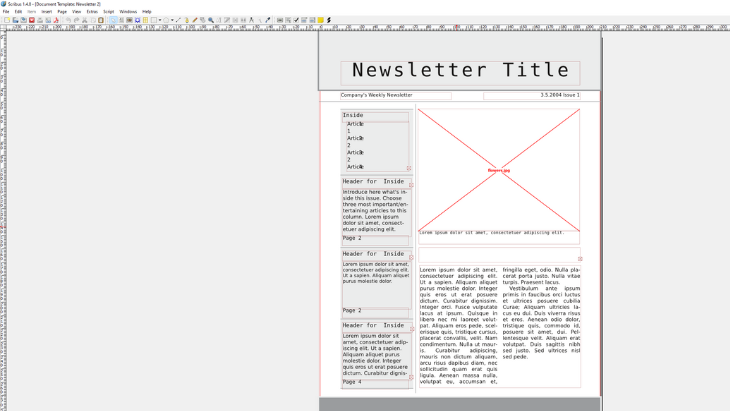Select the image caption "Lorem ipsum dolor sit amet" frame
Image resolution: width=730 pixels, height=411 pixels.
pos(499,237)
